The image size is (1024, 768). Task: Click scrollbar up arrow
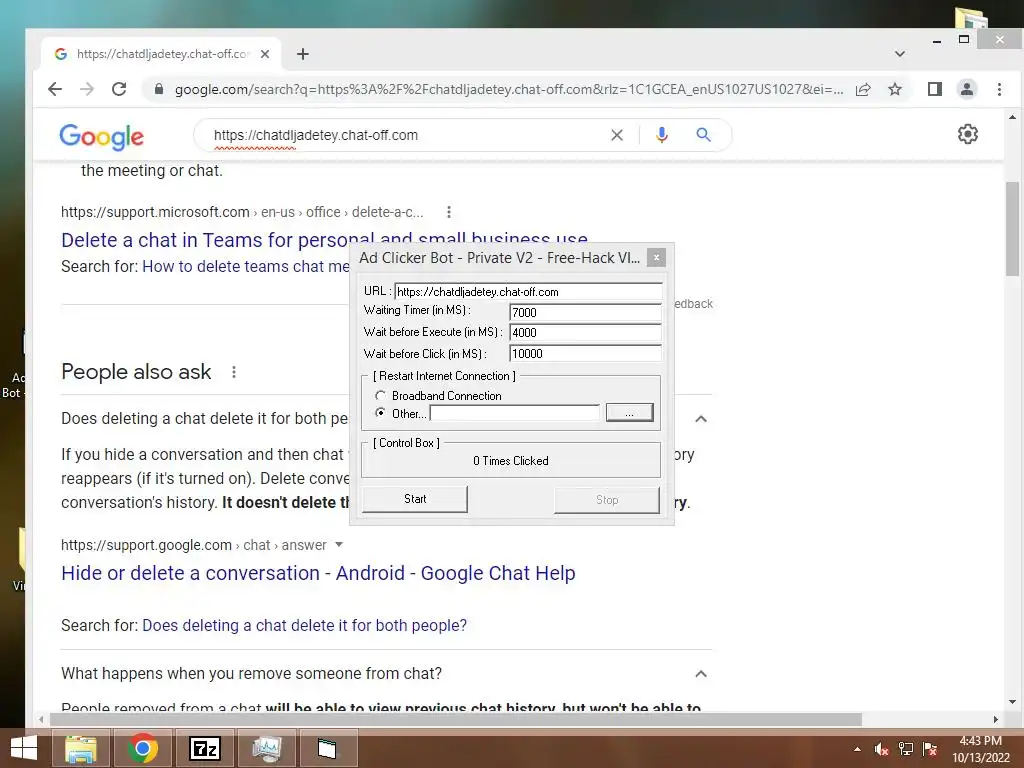pos(1012,118)
